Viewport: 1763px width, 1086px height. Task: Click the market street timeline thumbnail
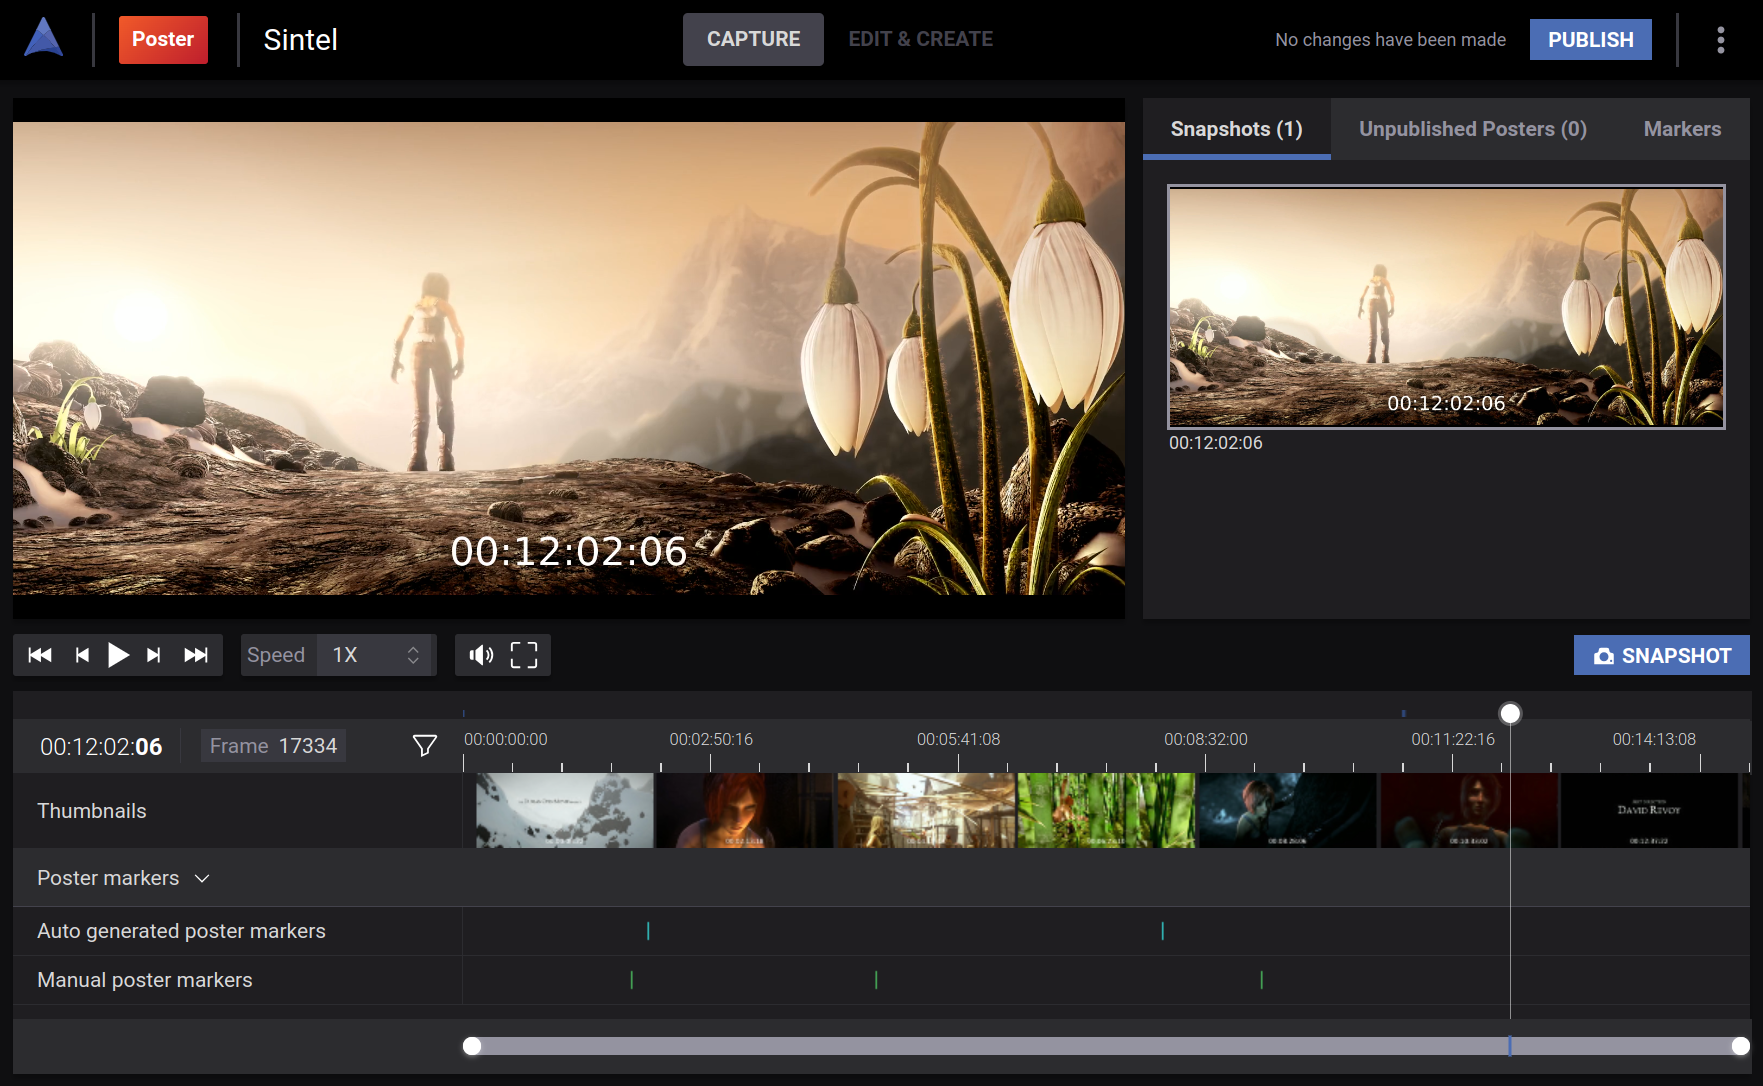(926, 811)
